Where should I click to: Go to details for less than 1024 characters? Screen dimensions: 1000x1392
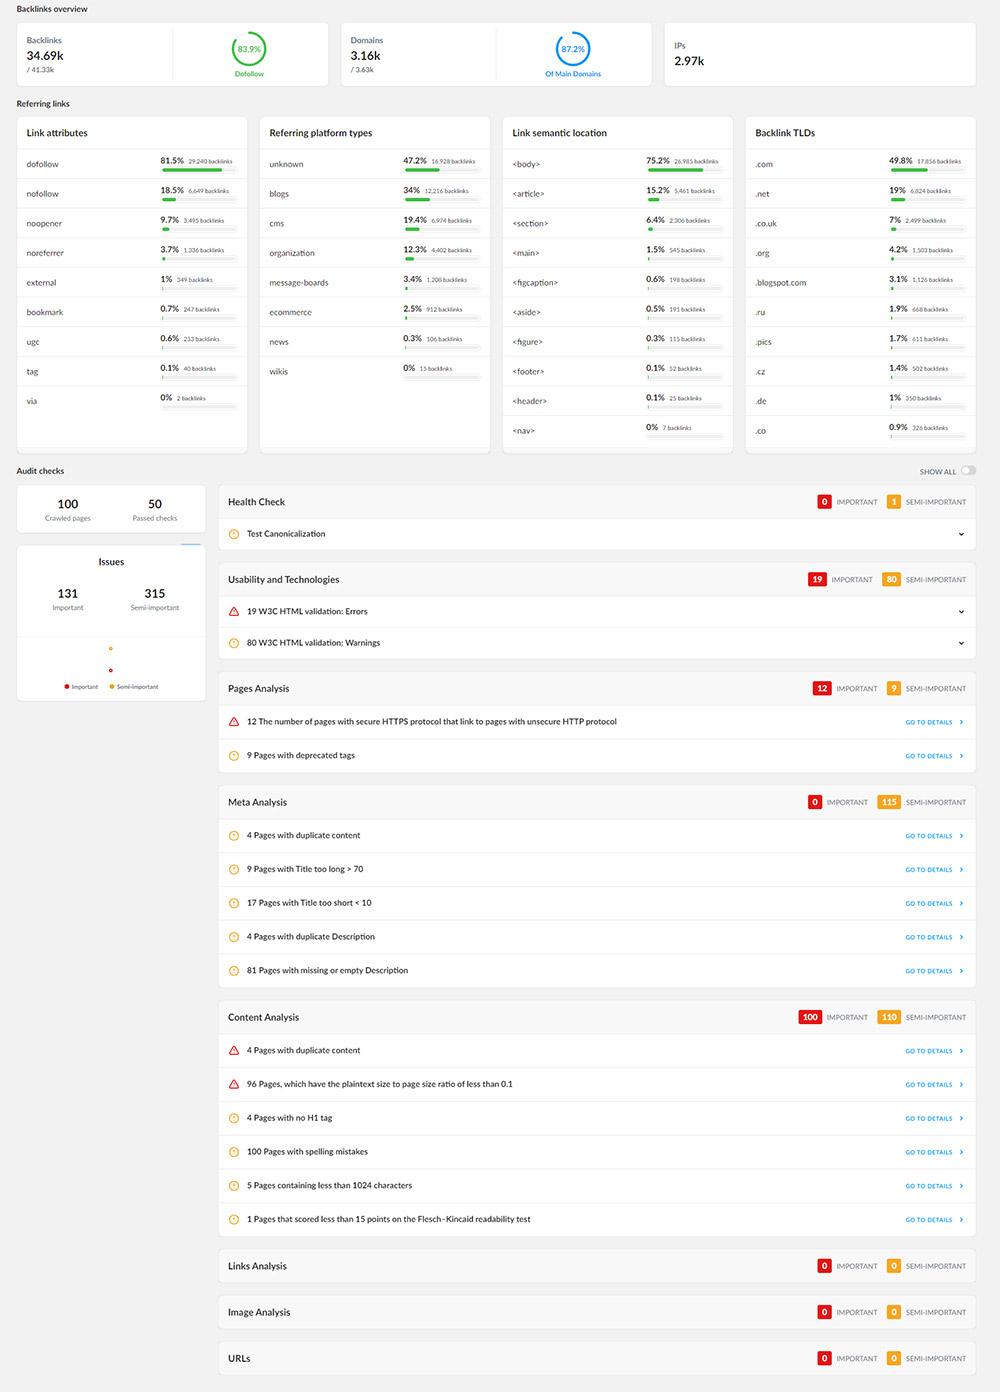(934, 1186)
